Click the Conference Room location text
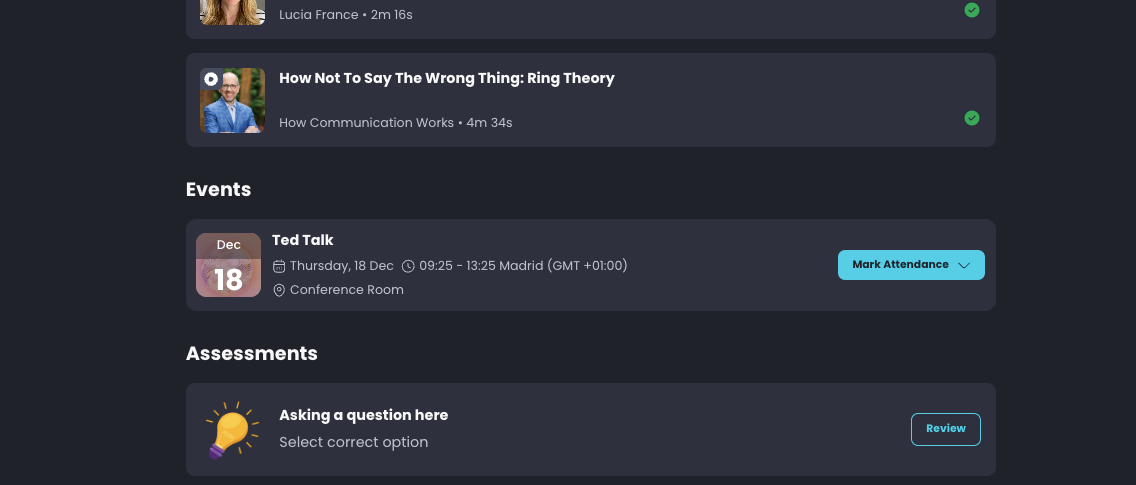 pyautogui.click(x=346, y=290)
